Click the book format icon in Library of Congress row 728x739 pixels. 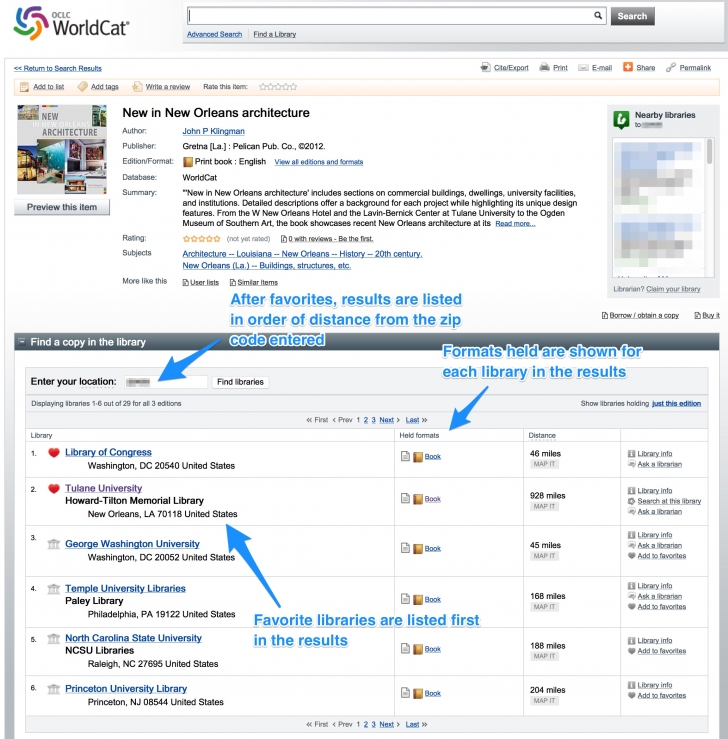coord(418,457)
